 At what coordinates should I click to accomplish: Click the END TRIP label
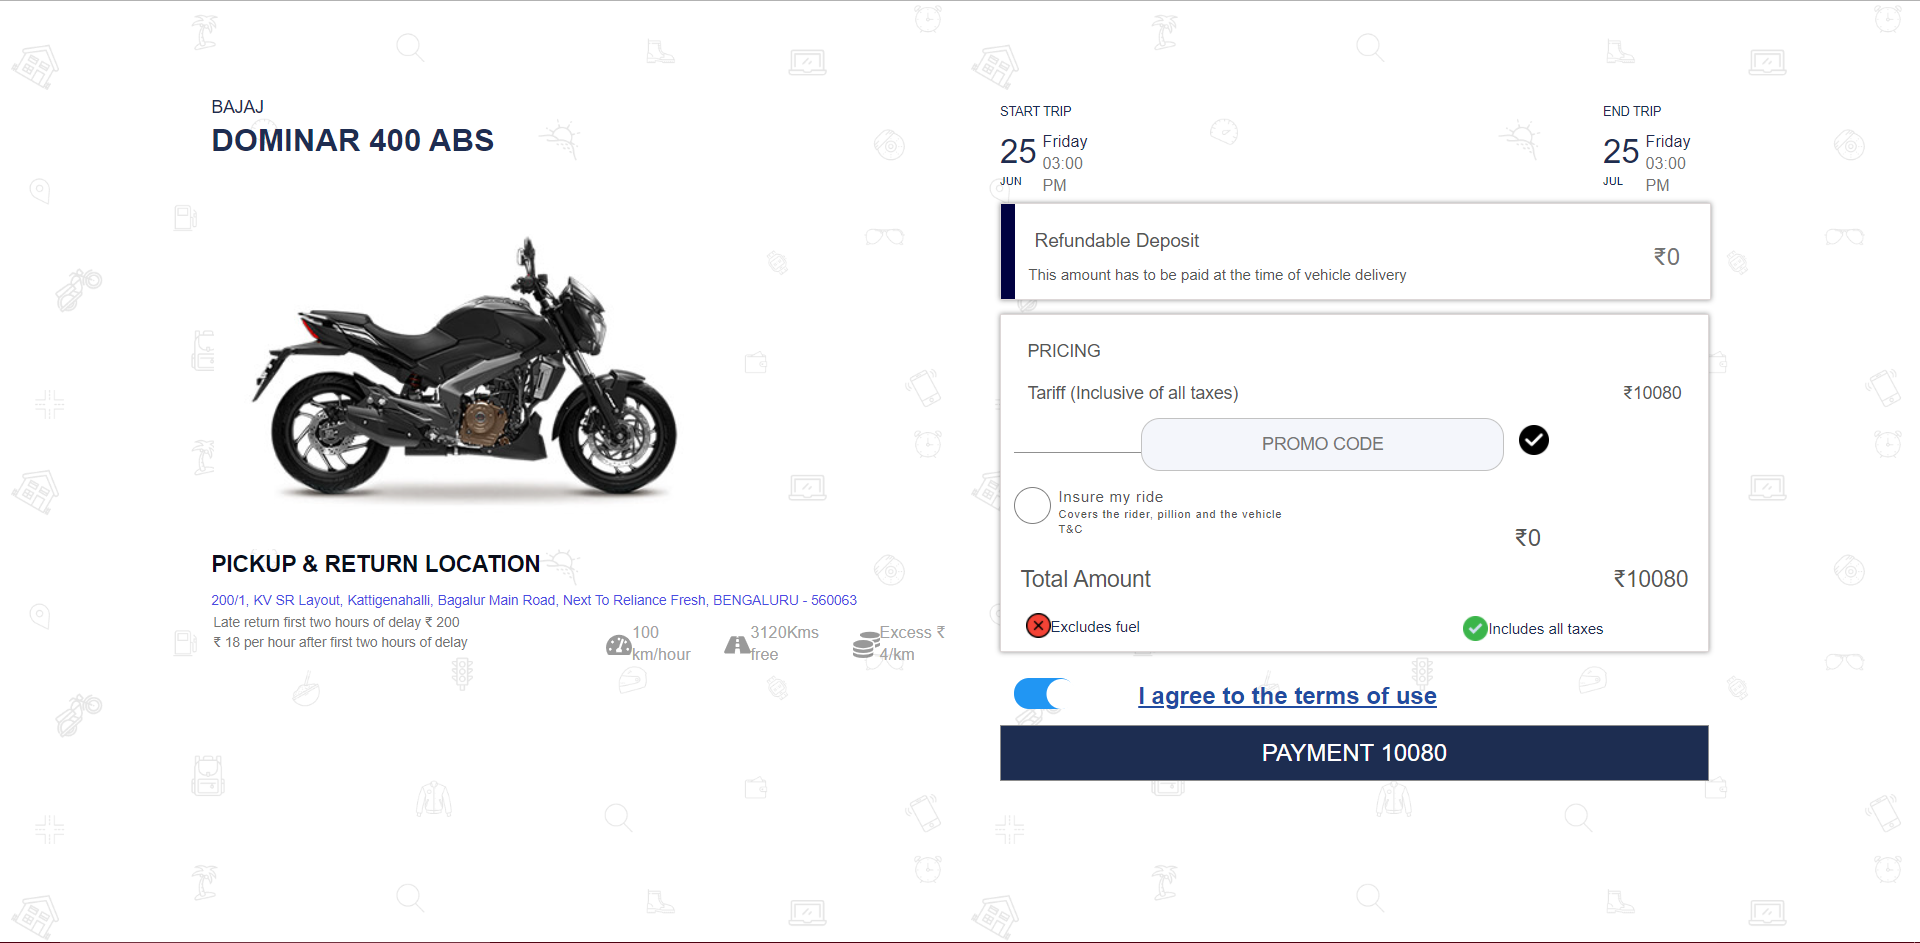click(1631, 111)
